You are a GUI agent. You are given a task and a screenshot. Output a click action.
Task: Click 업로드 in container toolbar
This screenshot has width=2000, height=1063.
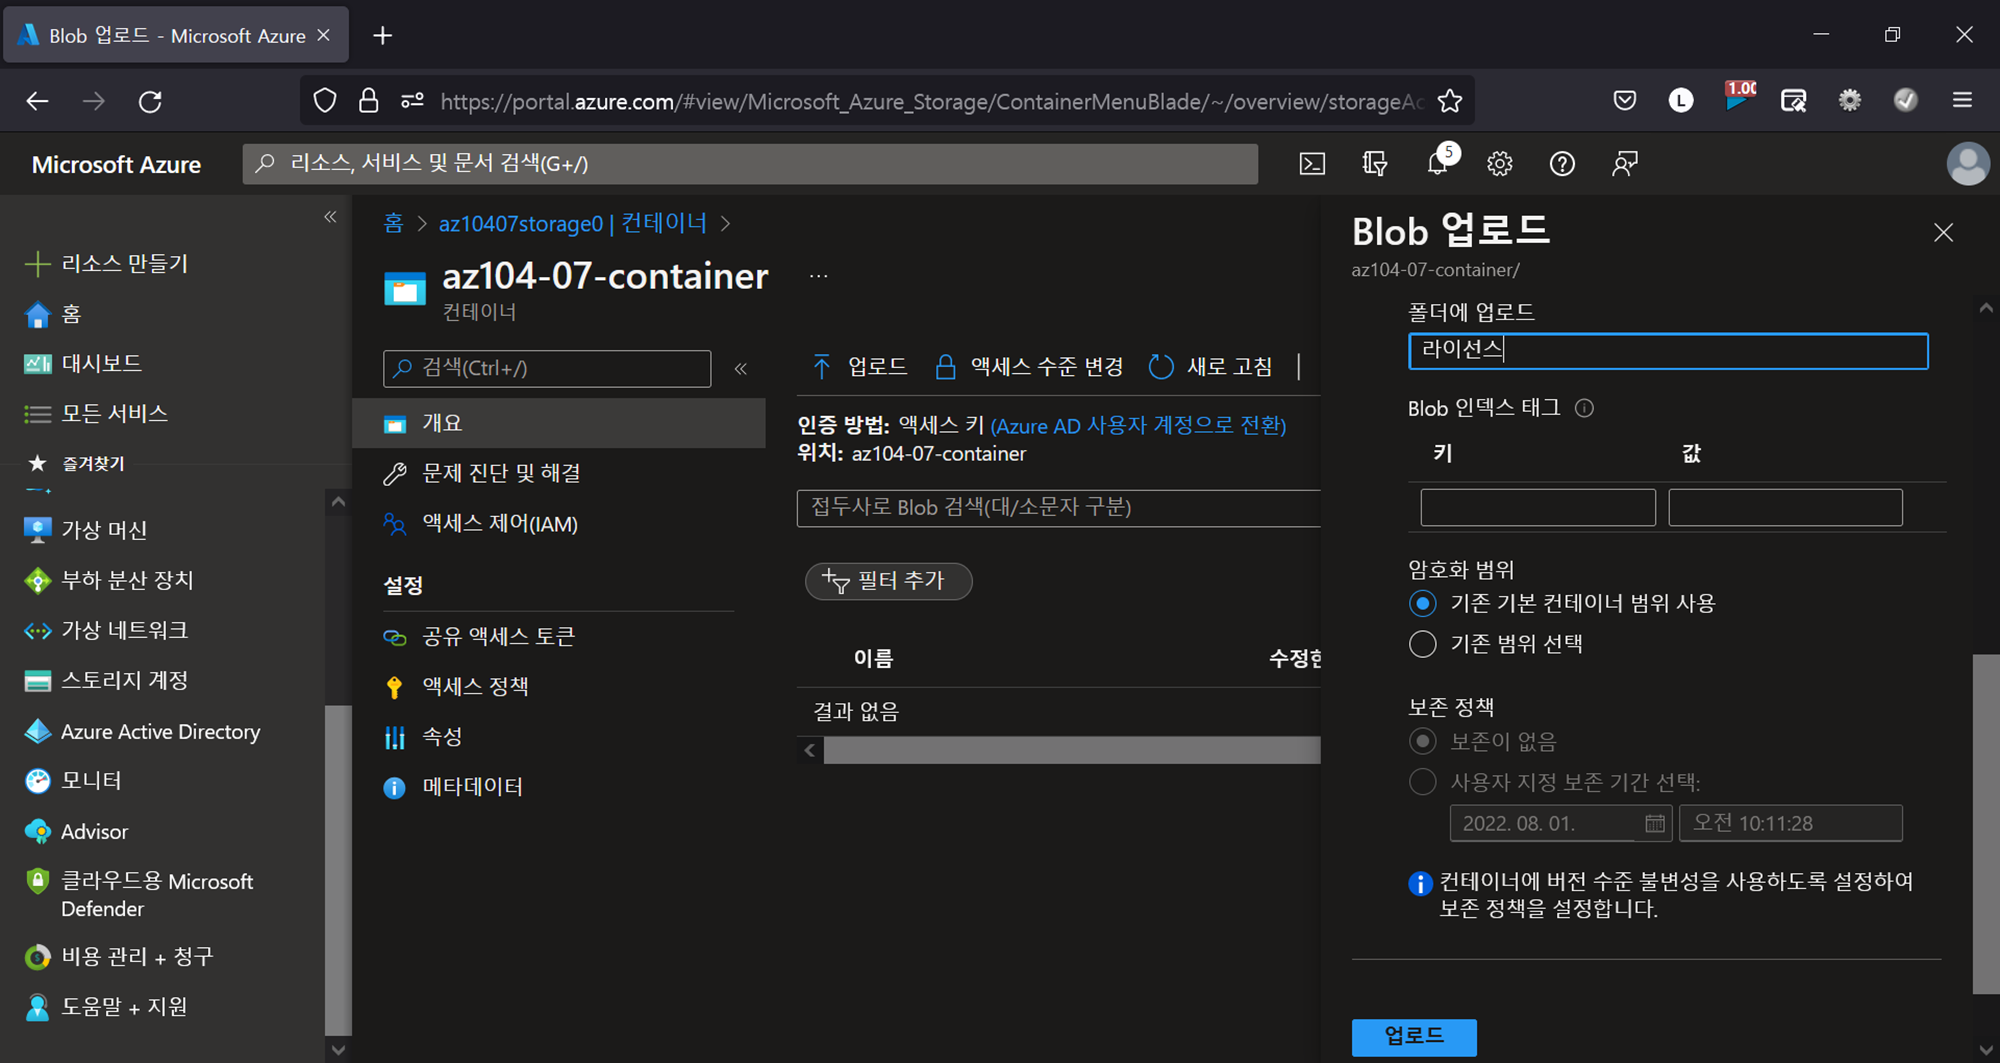(859, 367)
